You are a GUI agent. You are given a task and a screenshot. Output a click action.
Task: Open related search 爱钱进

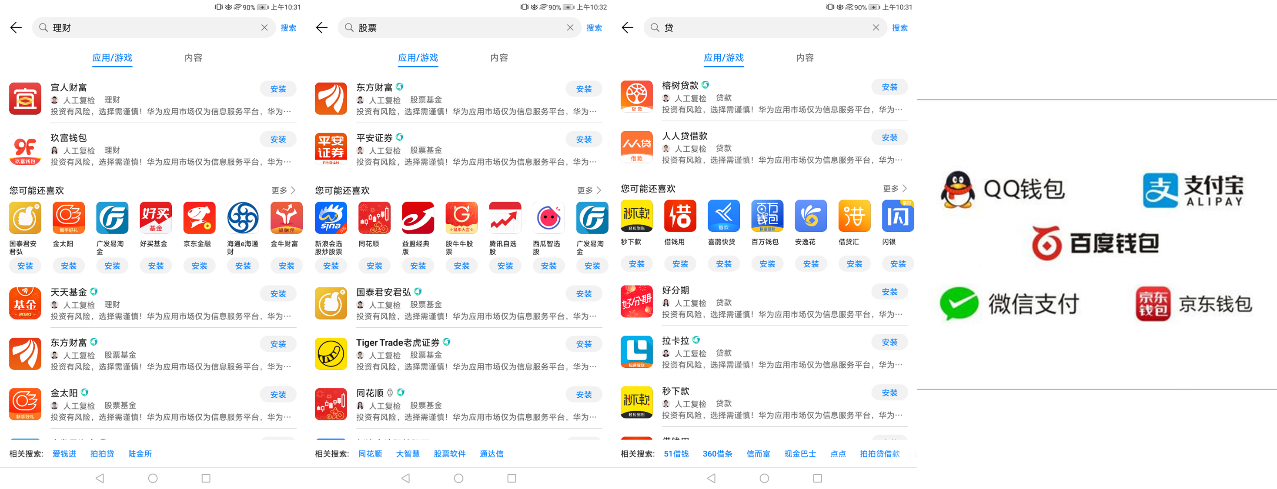coord(65,454)
